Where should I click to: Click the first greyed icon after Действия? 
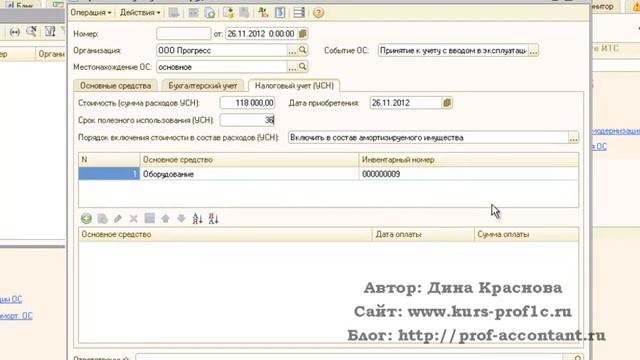(x=174, y=13)
